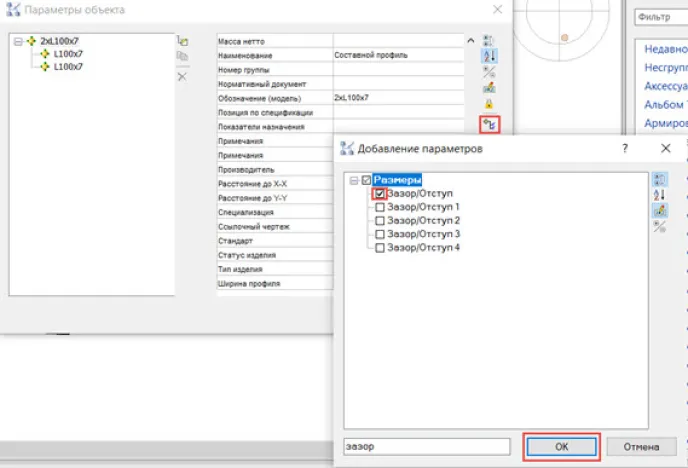Toggle the Размеры group checkbox
The height and width of the screenshot is (468, 688).
(366, 180)
